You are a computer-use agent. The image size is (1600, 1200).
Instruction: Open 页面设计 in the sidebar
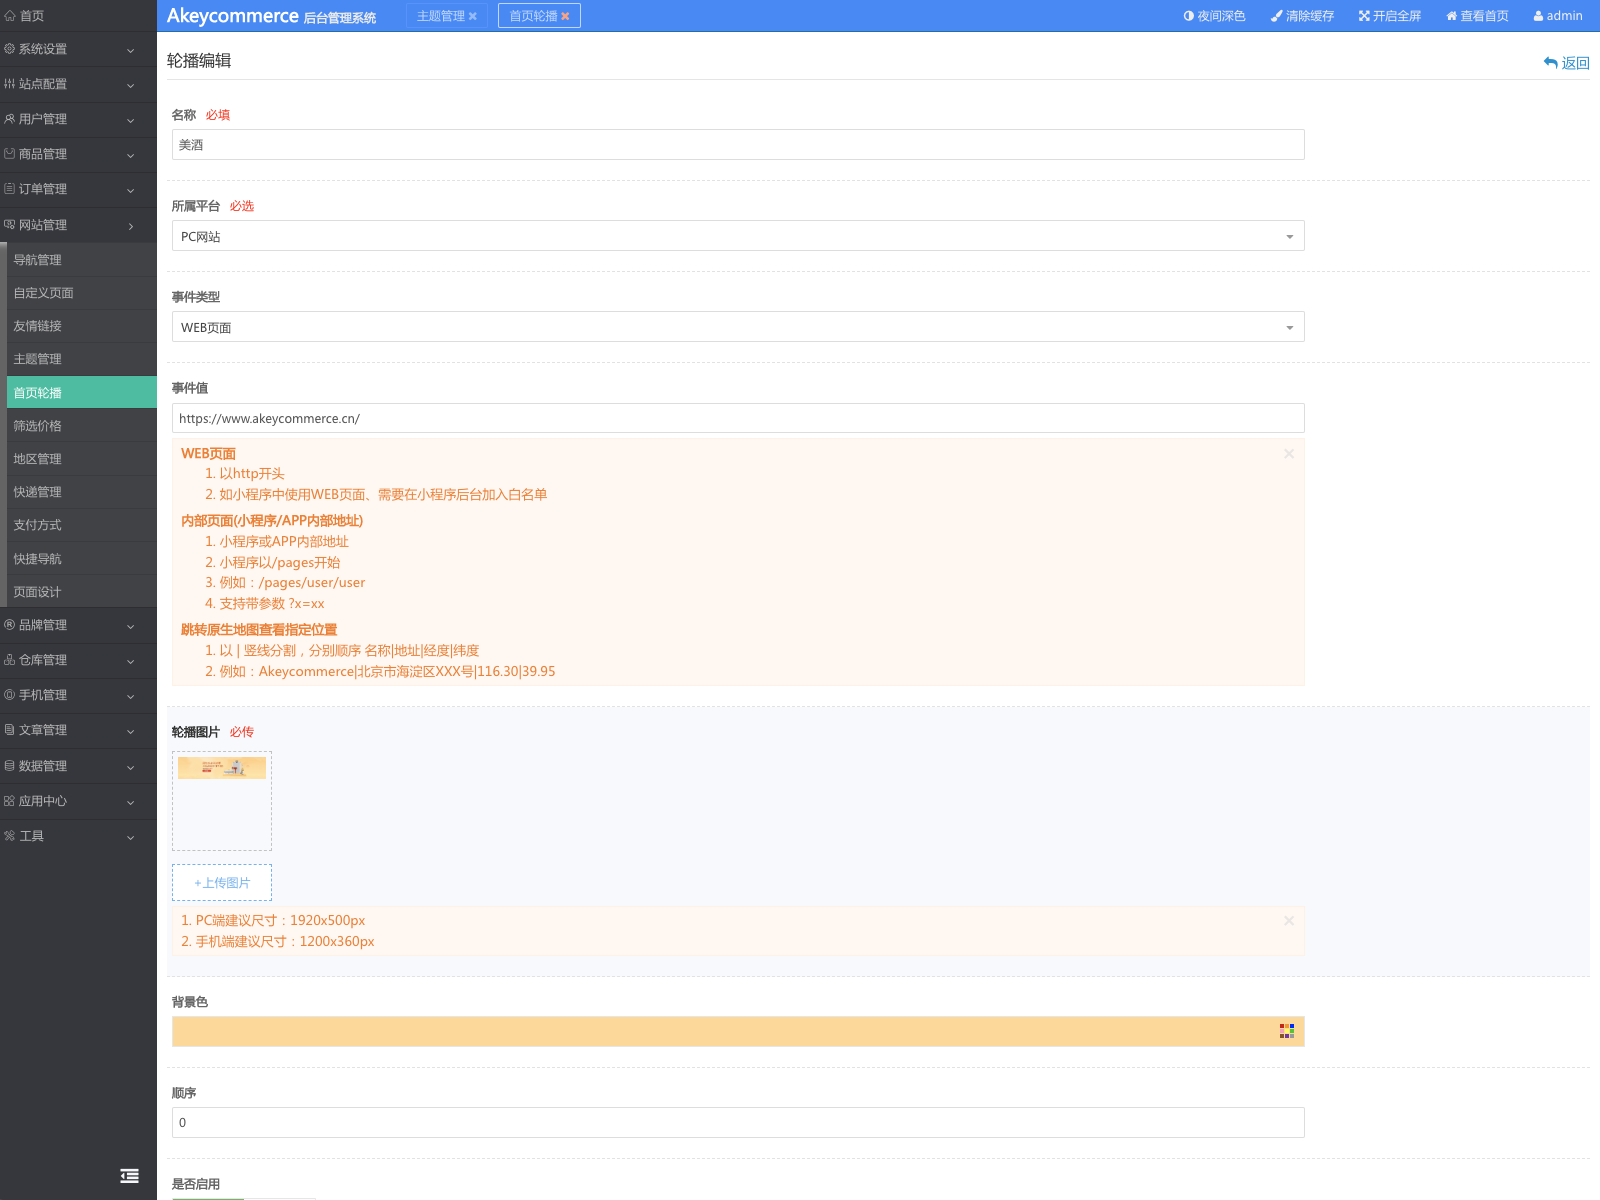click(x=82, y=592)
